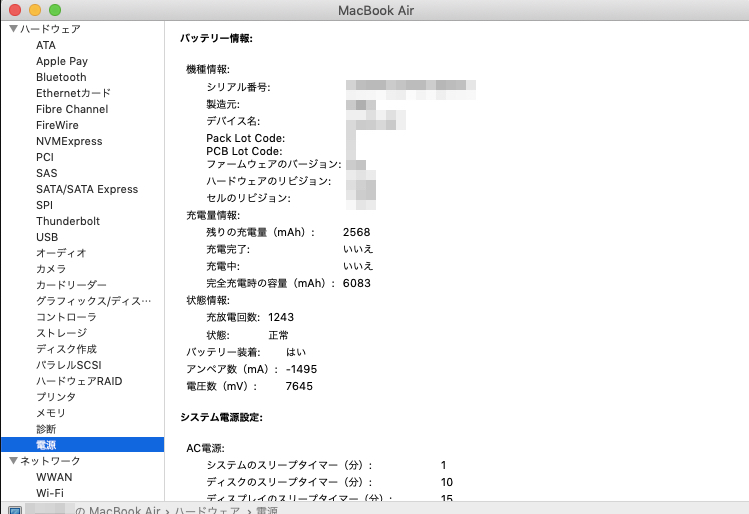Screen dimensions: 749x514
Task: Click the full charge capacity value 6083
Action: pos(357,283)
